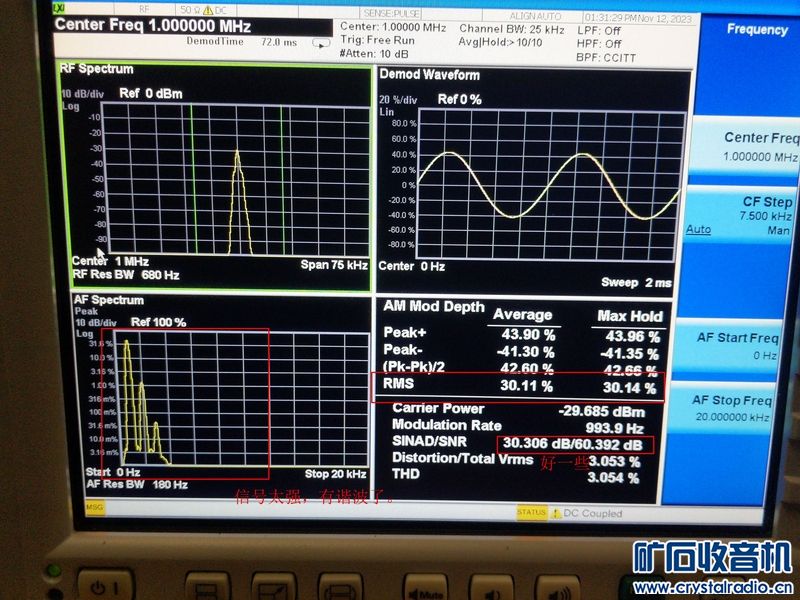Click the demod time loop icon

point(321,44)
